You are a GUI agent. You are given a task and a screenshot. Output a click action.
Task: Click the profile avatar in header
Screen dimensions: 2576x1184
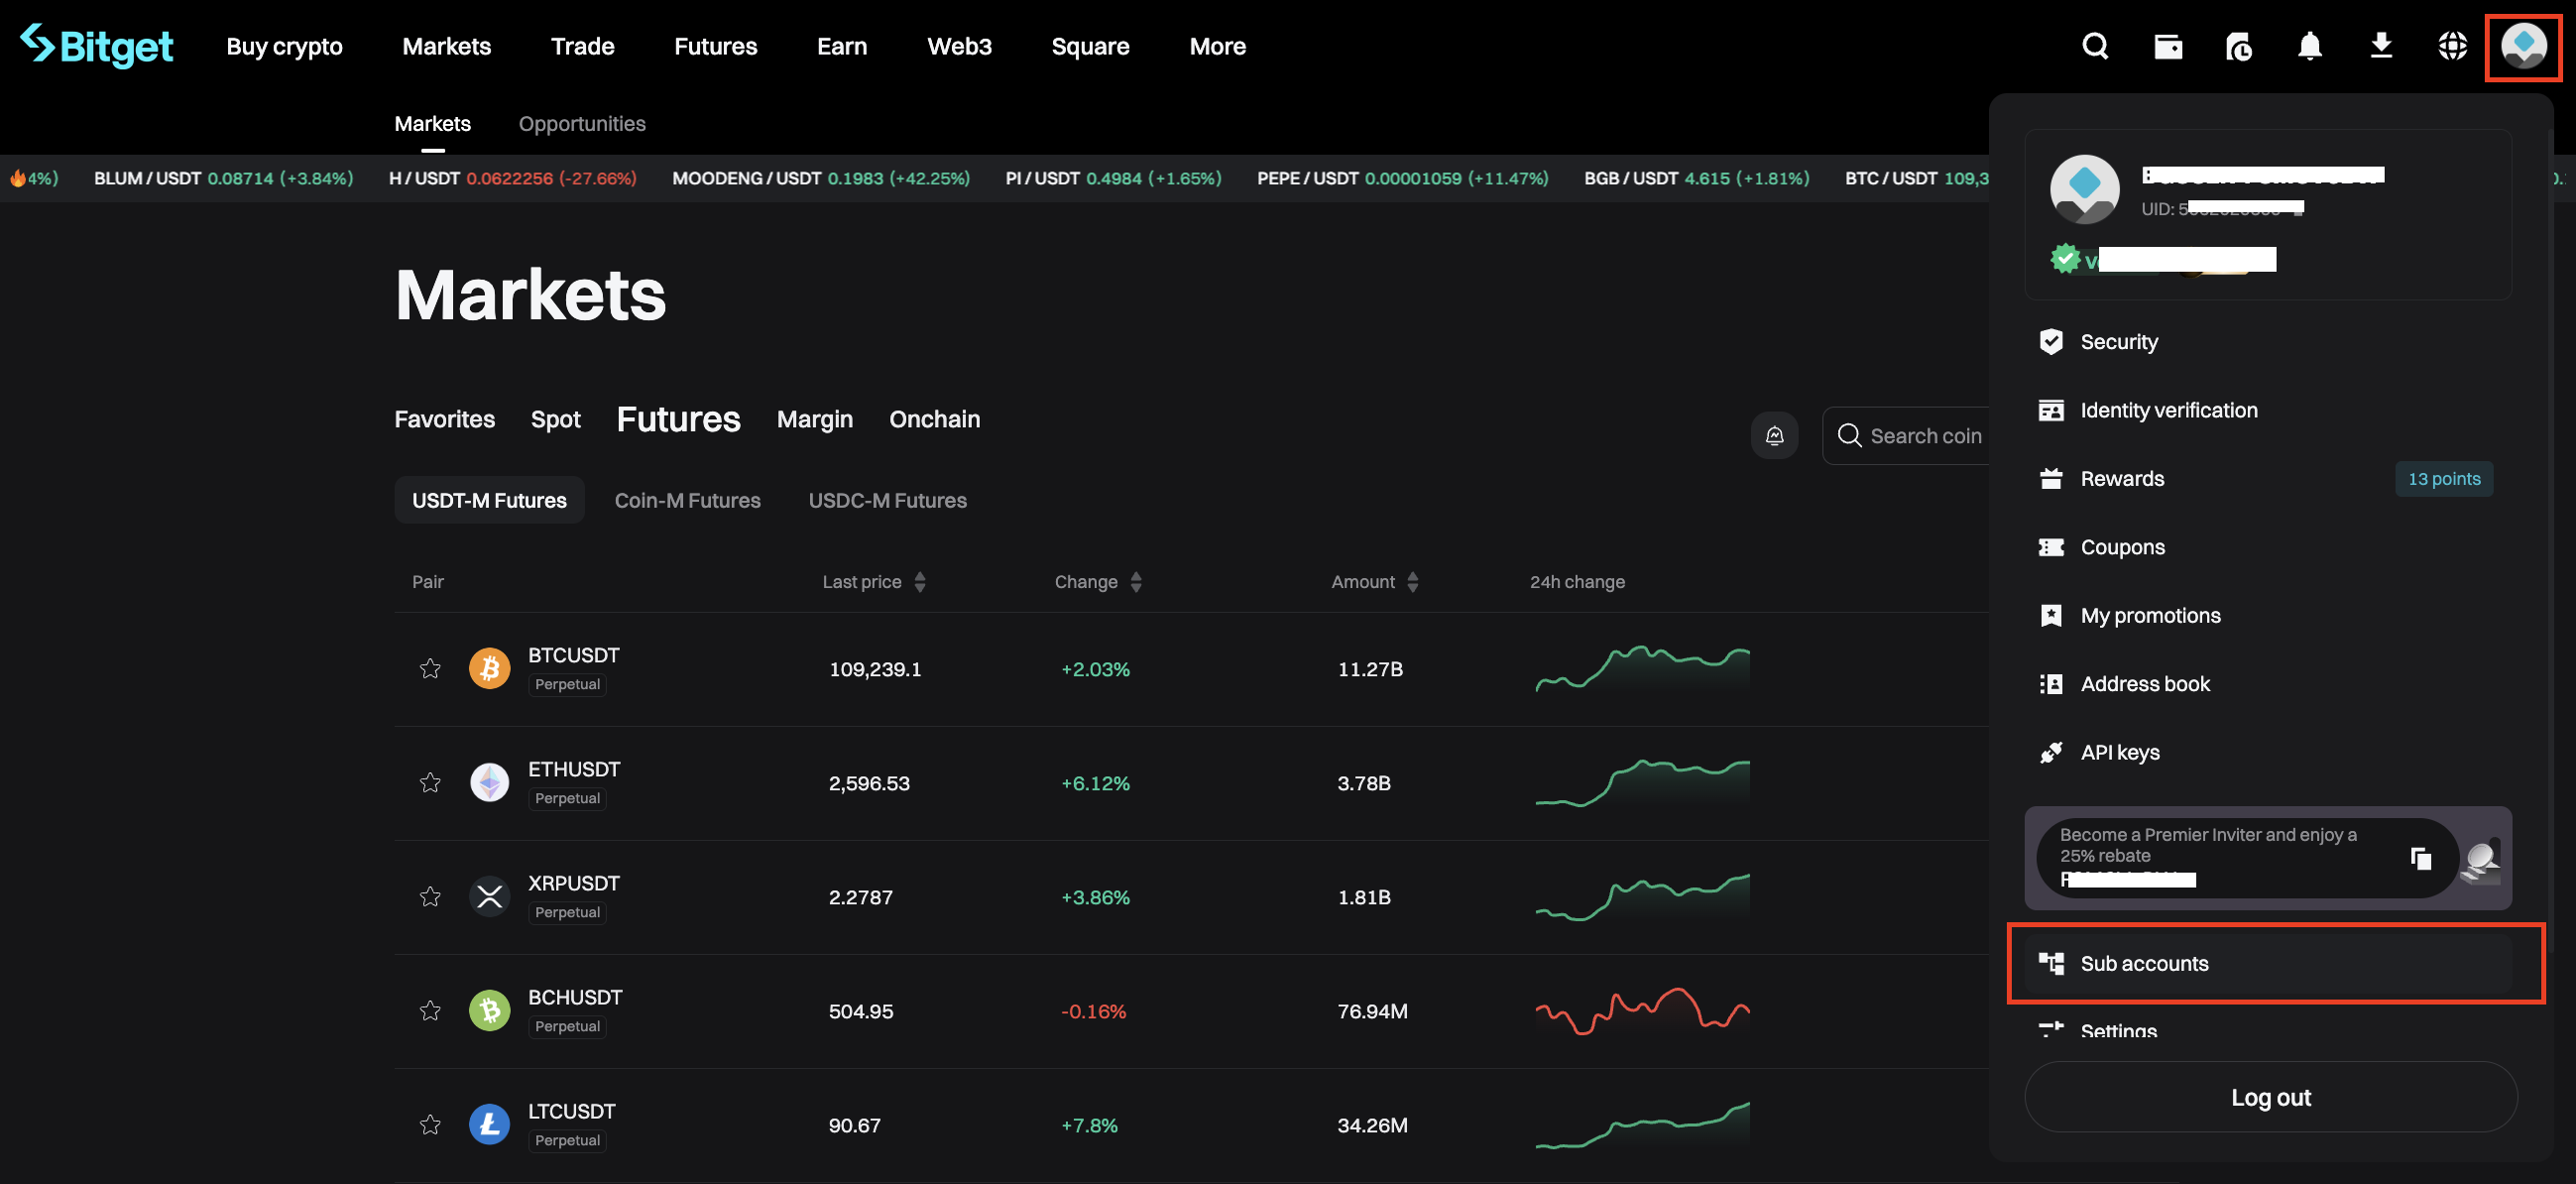(x=2523, y=46)
